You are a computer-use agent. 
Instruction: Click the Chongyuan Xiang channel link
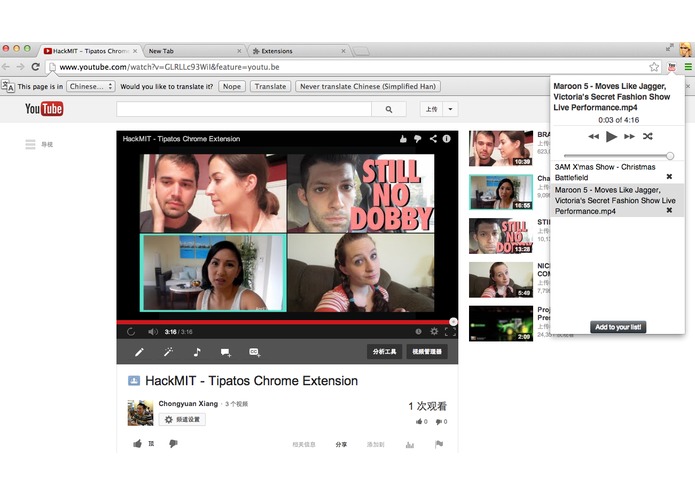(188, 404)
